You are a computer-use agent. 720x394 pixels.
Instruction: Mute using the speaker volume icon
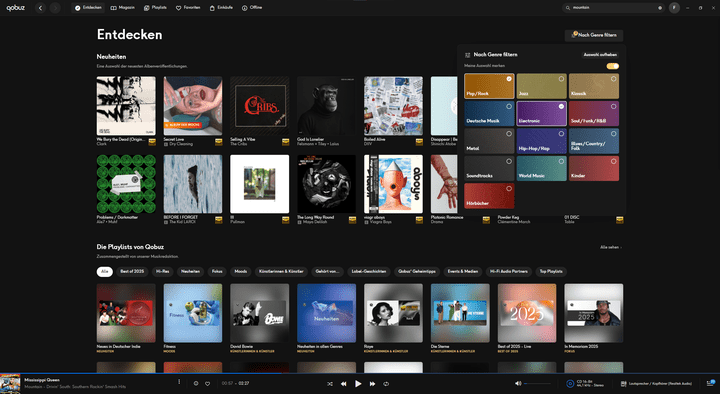[518, 383]
